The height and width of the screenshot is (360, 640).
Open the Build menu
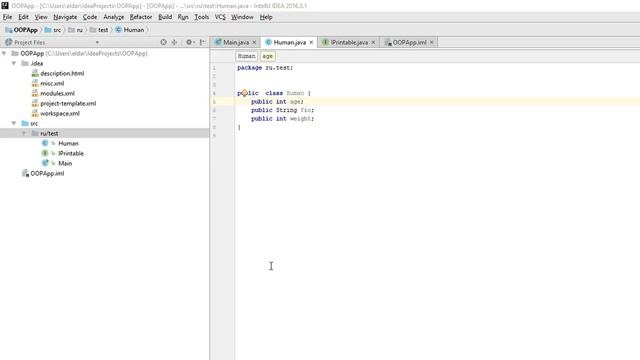click(165, 17)
